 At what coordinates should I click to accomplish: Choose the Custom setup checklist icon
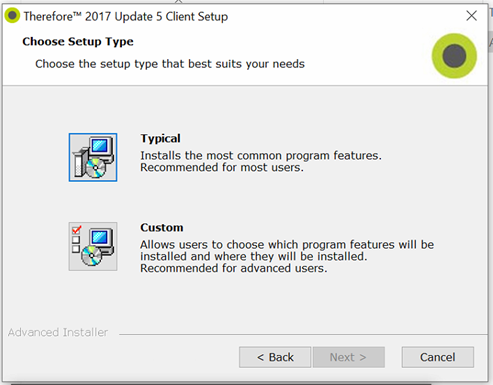[x=93, y=246]
